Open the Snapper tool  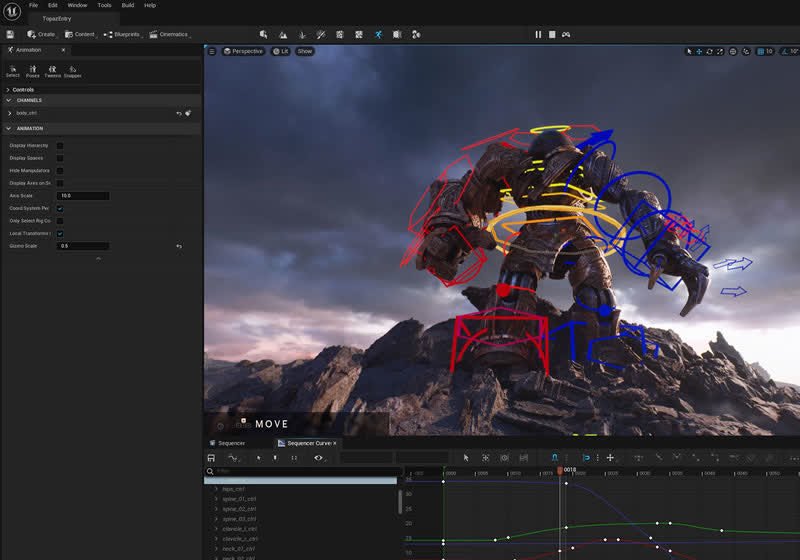[72, 71]
